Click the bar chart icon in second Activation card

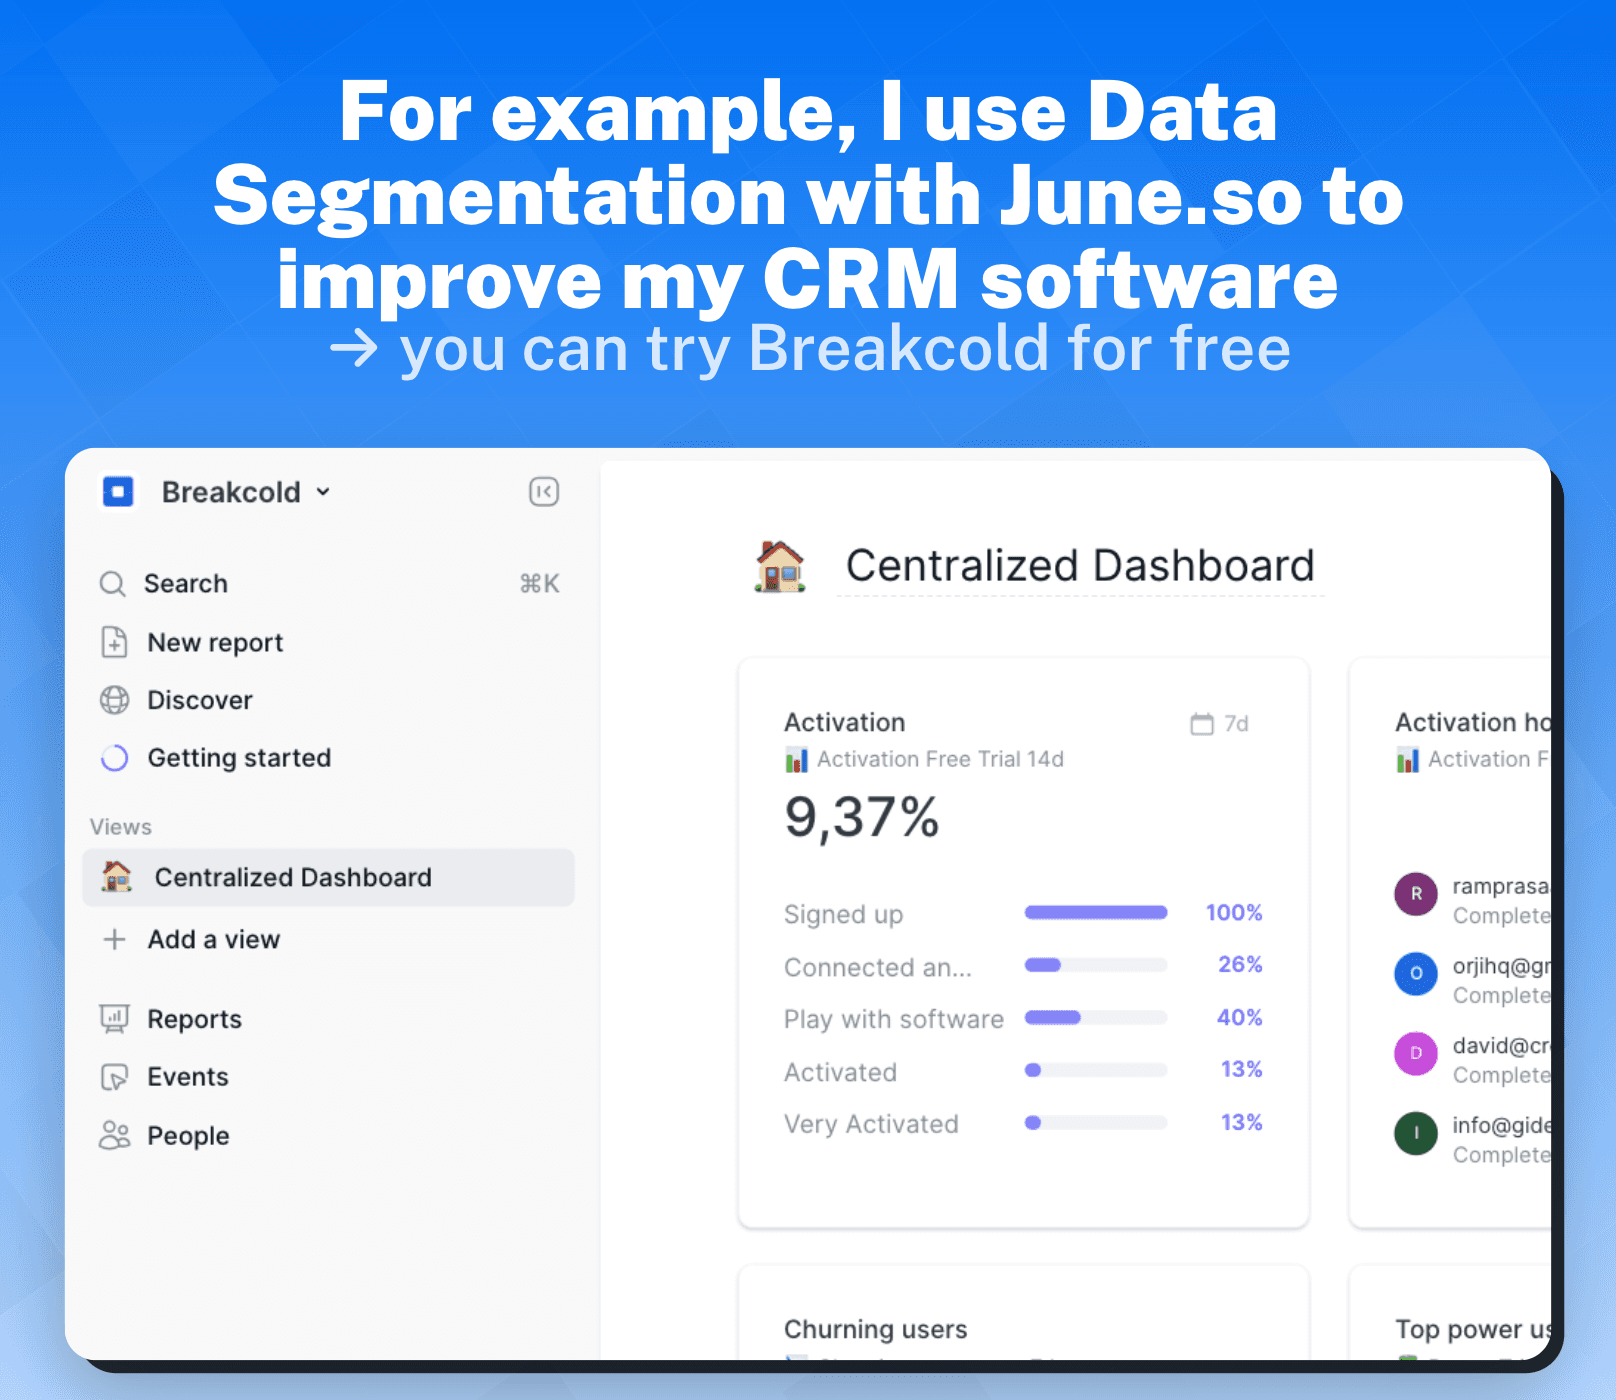click(1407, 760)
